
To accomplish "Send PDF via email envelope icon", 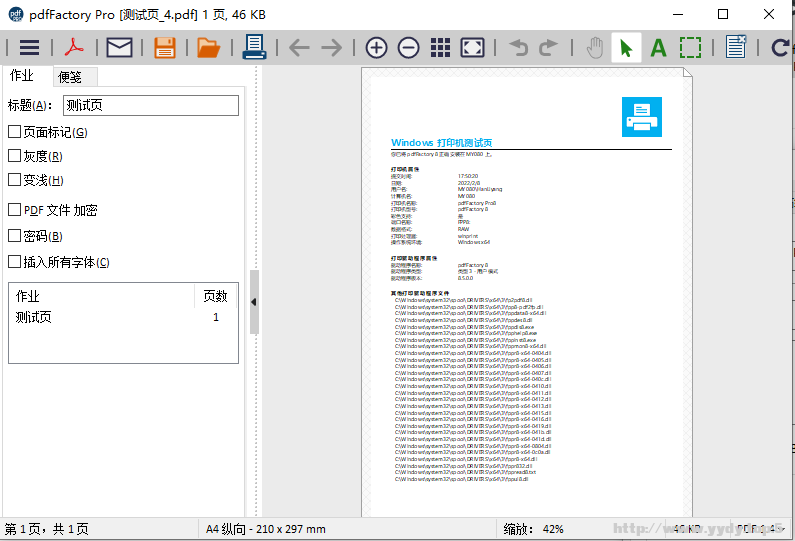I will [x=119, y=48].
